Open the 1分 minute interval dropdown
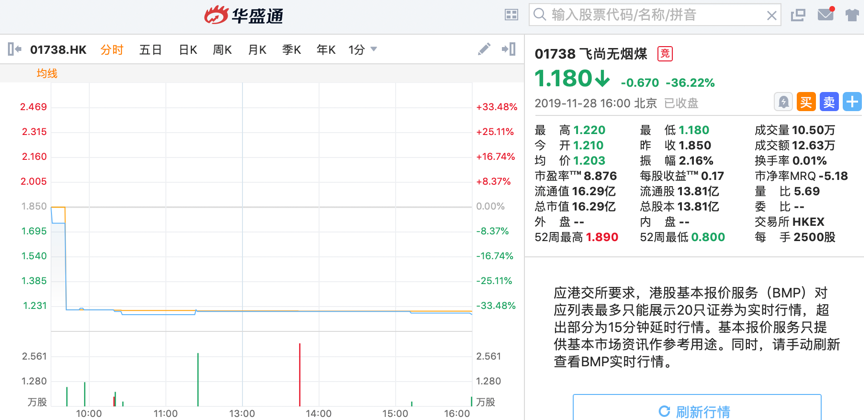Viewport: 864px width, 420px height. click(363, 49)
